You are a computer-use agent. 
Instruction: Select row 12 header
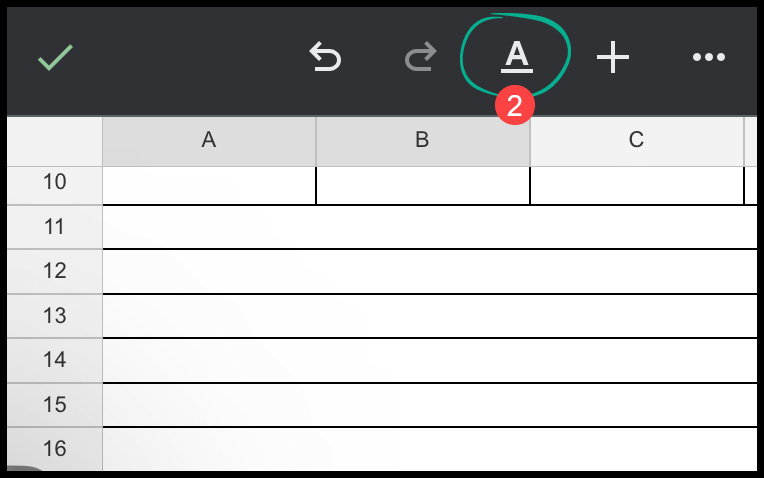55,271
